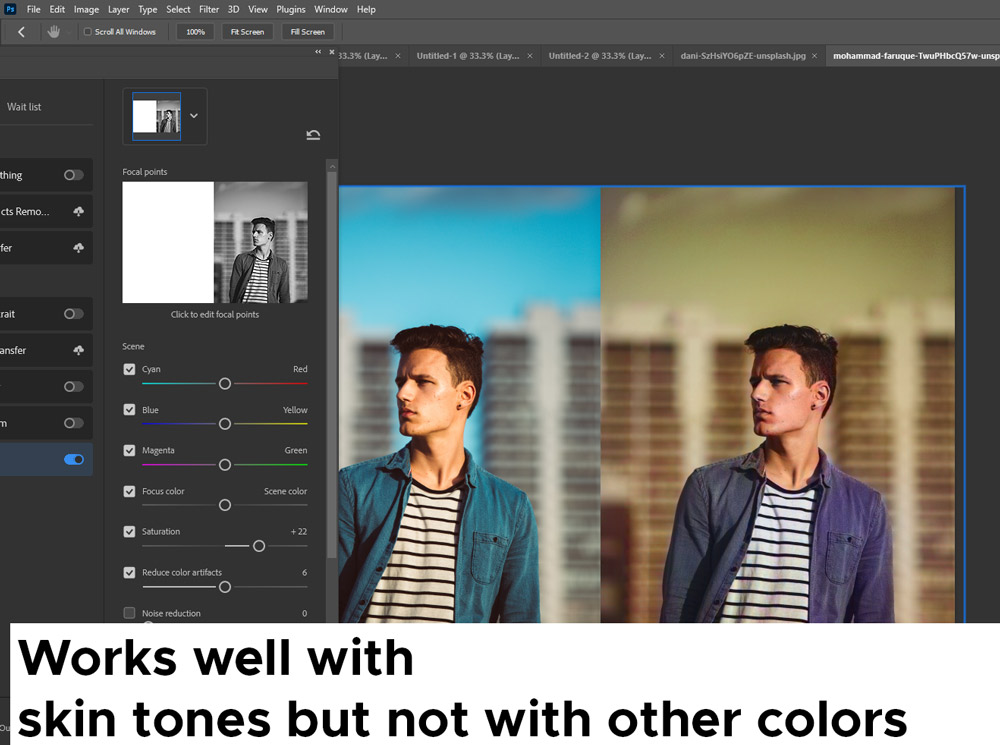This screenshot has width=1000, height=745.
Task: Click the 100% zoom button
Action: click(195, 32)
